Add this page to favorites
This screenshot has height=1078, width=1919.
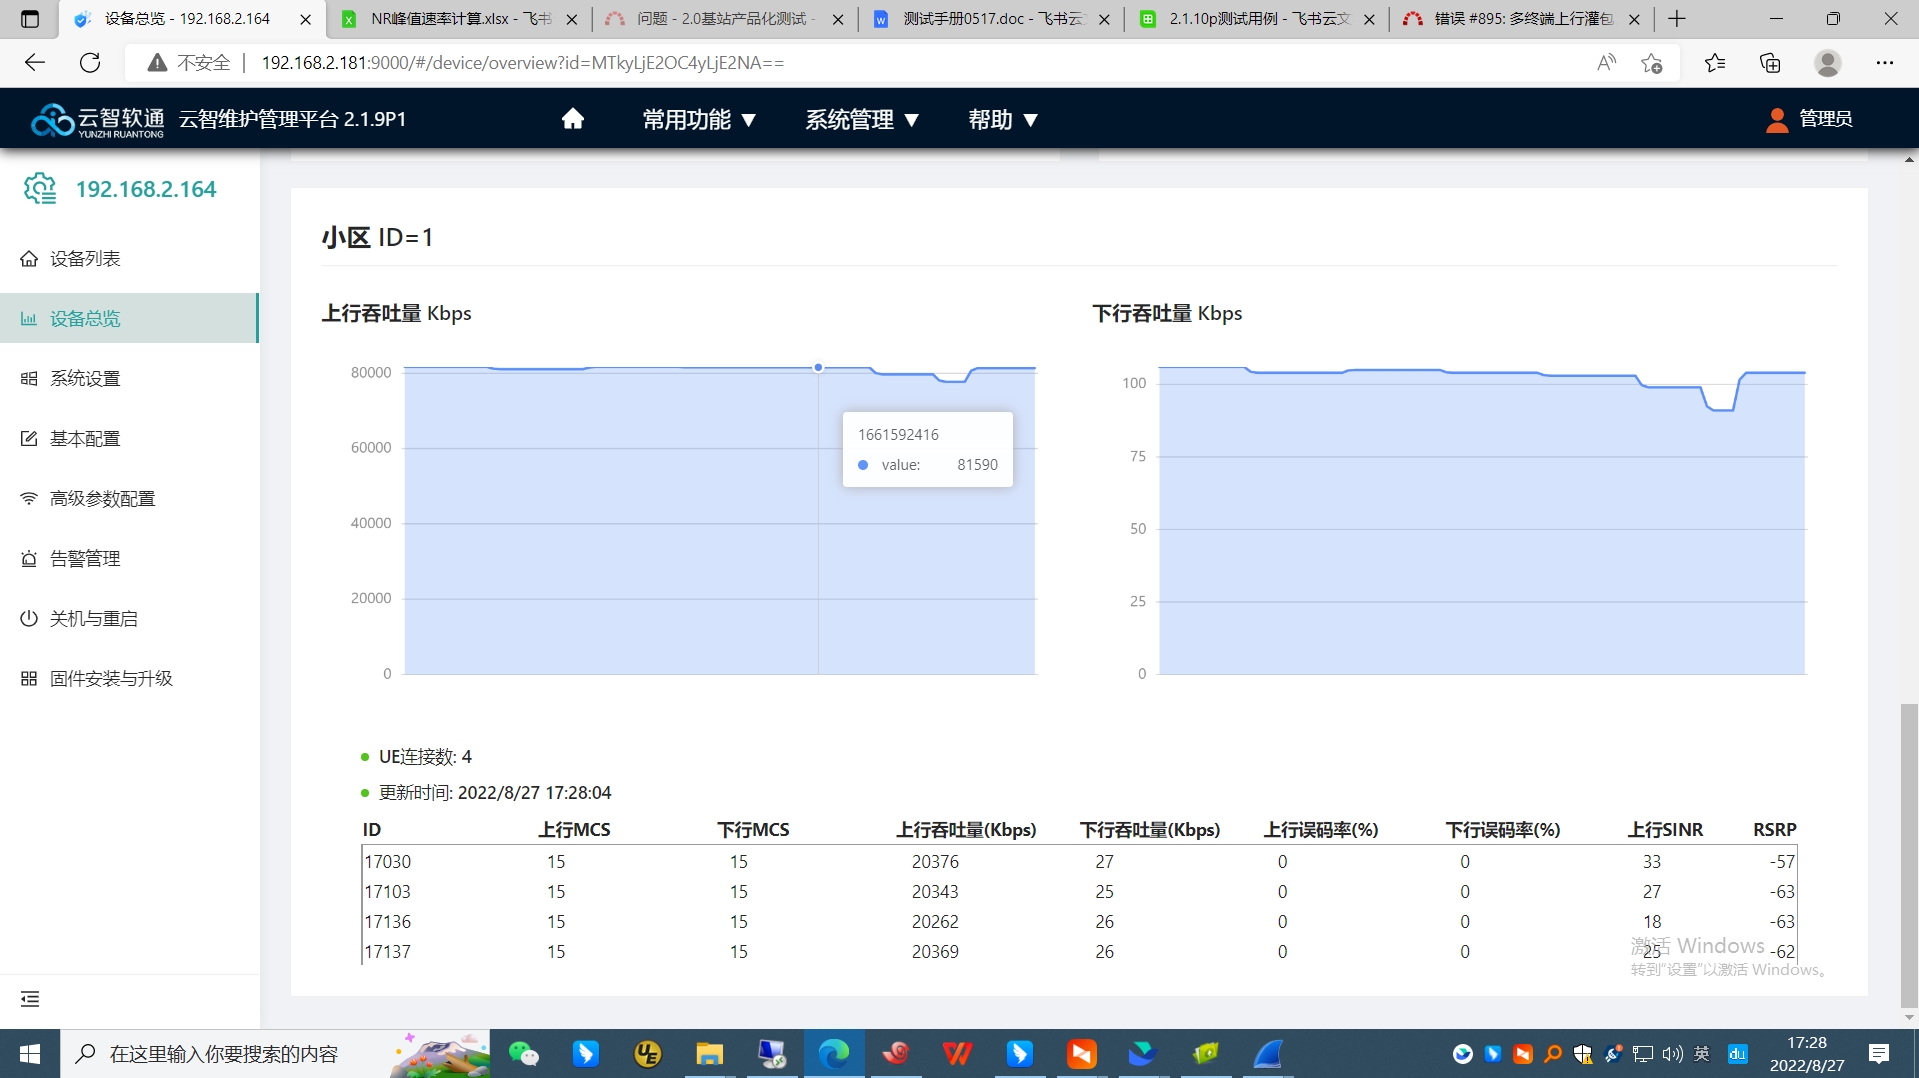(1652, 63)
